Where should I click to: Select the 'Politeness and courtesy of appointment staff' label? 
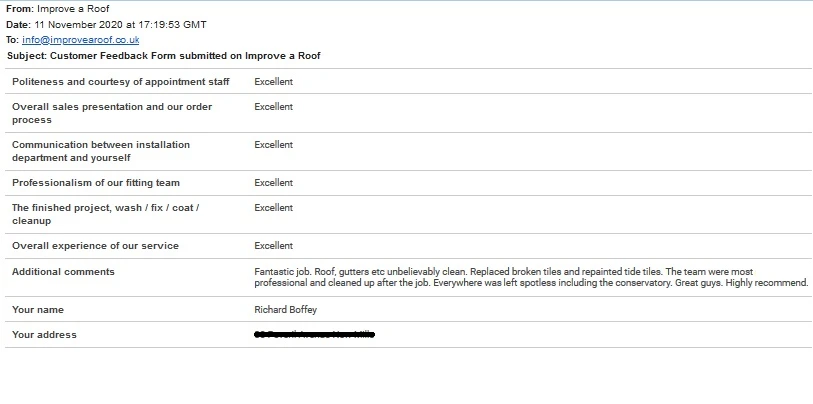[119, 81]
